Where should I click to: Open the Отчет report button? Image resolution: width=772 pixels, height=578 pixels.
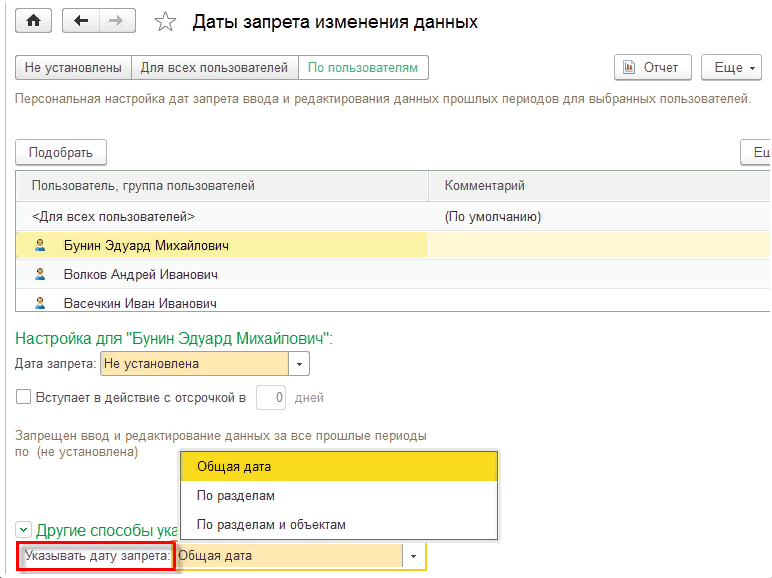pos(652,68)
